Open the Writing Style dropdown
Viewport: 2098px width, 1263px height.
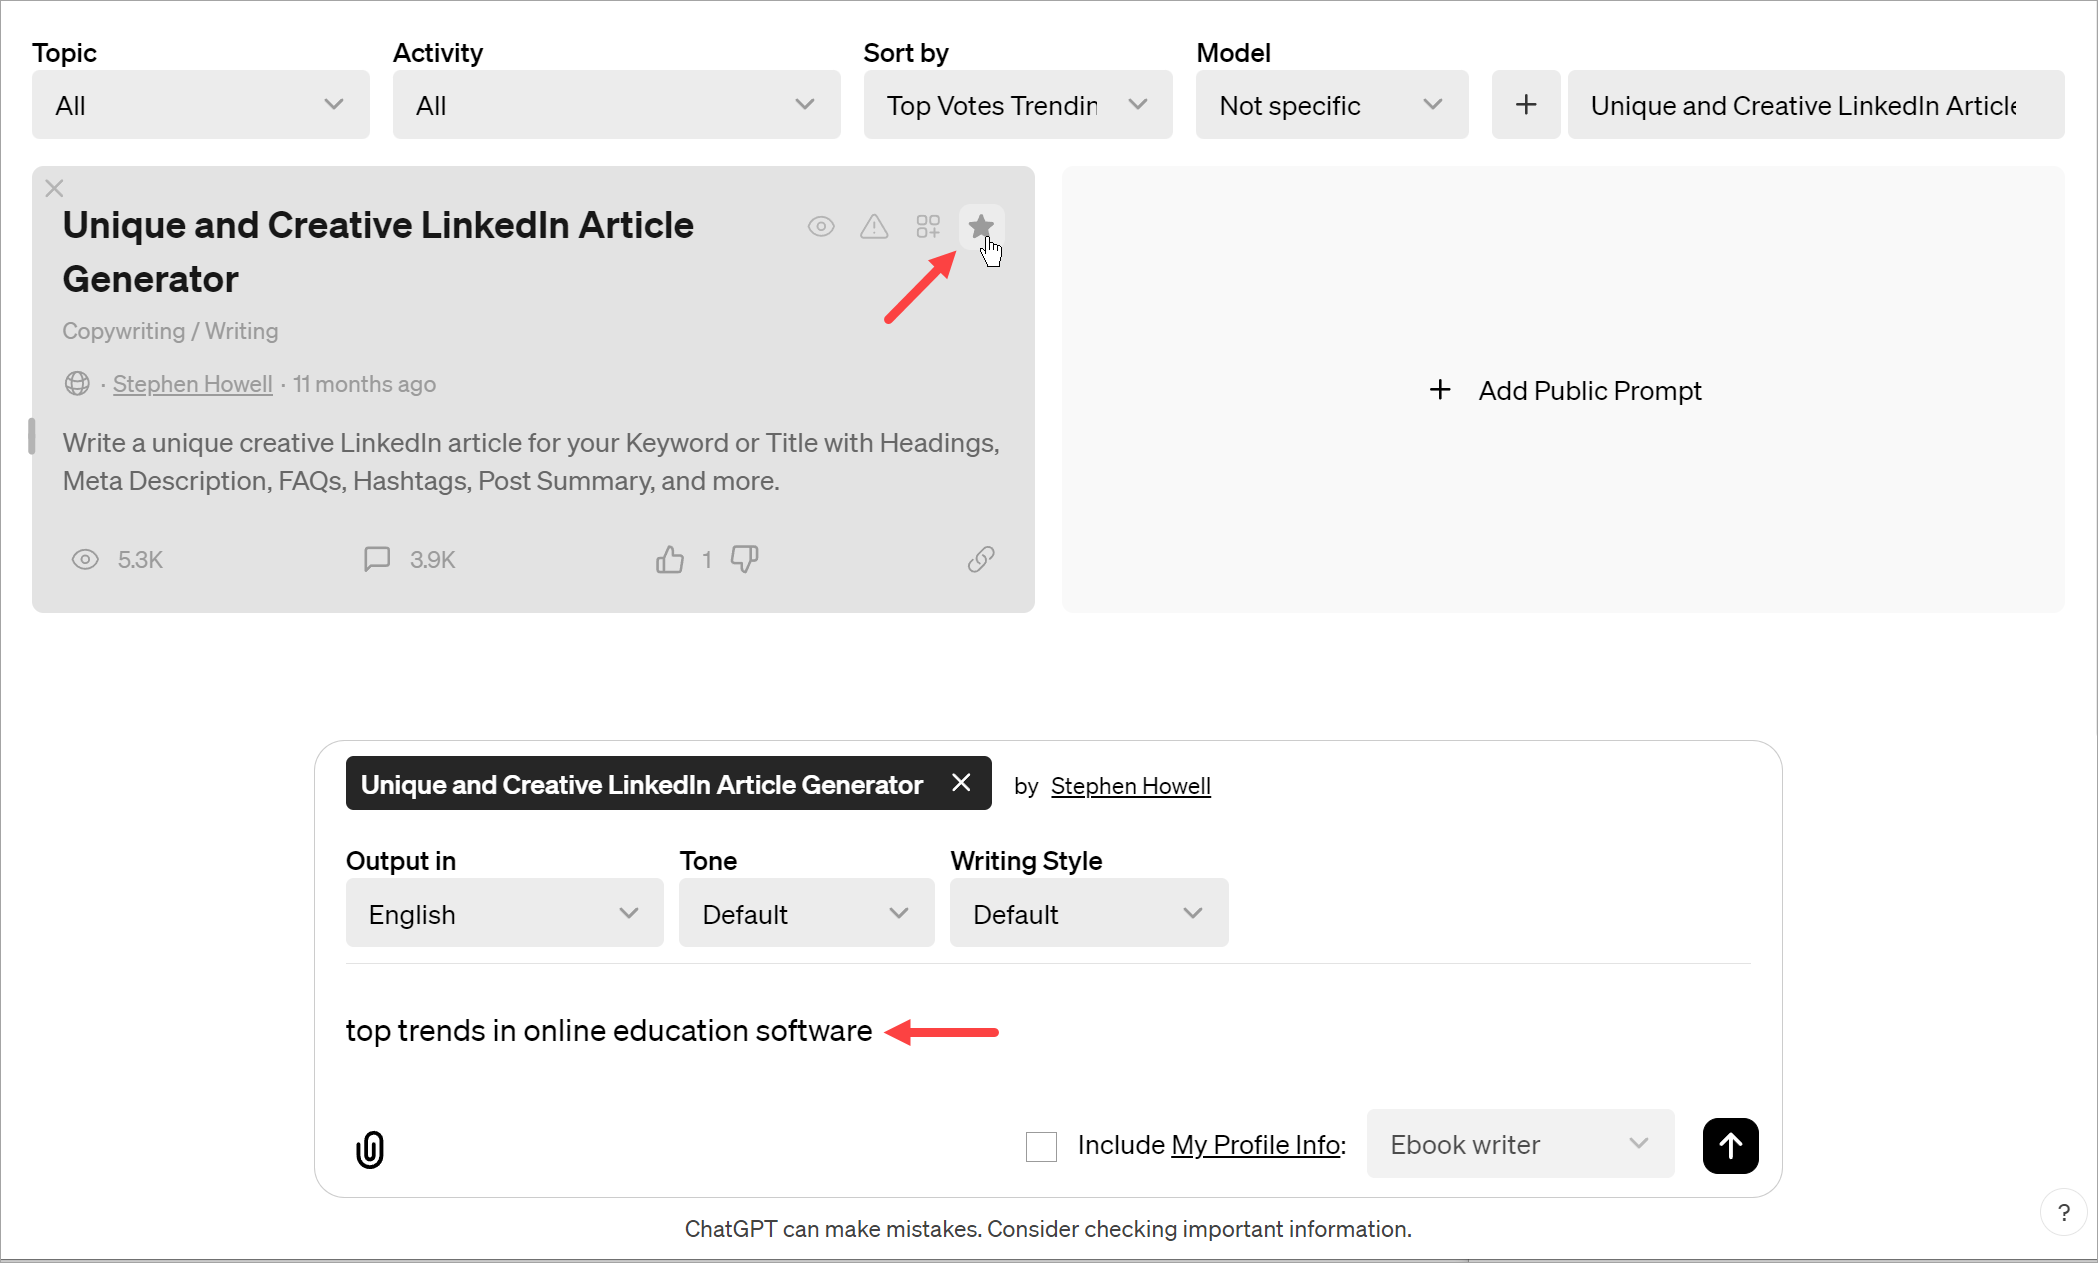click(1088, 912)
